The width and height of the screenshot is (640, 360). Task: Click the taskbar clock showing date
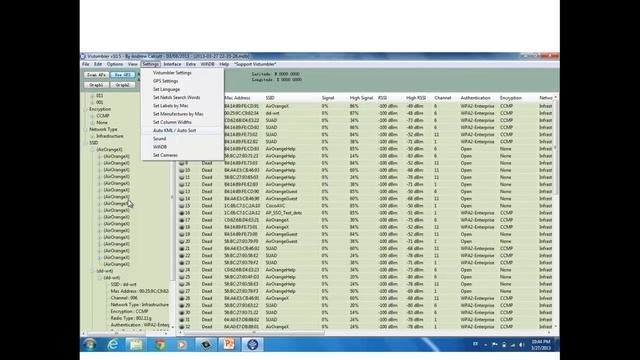(x=541, y=345)
